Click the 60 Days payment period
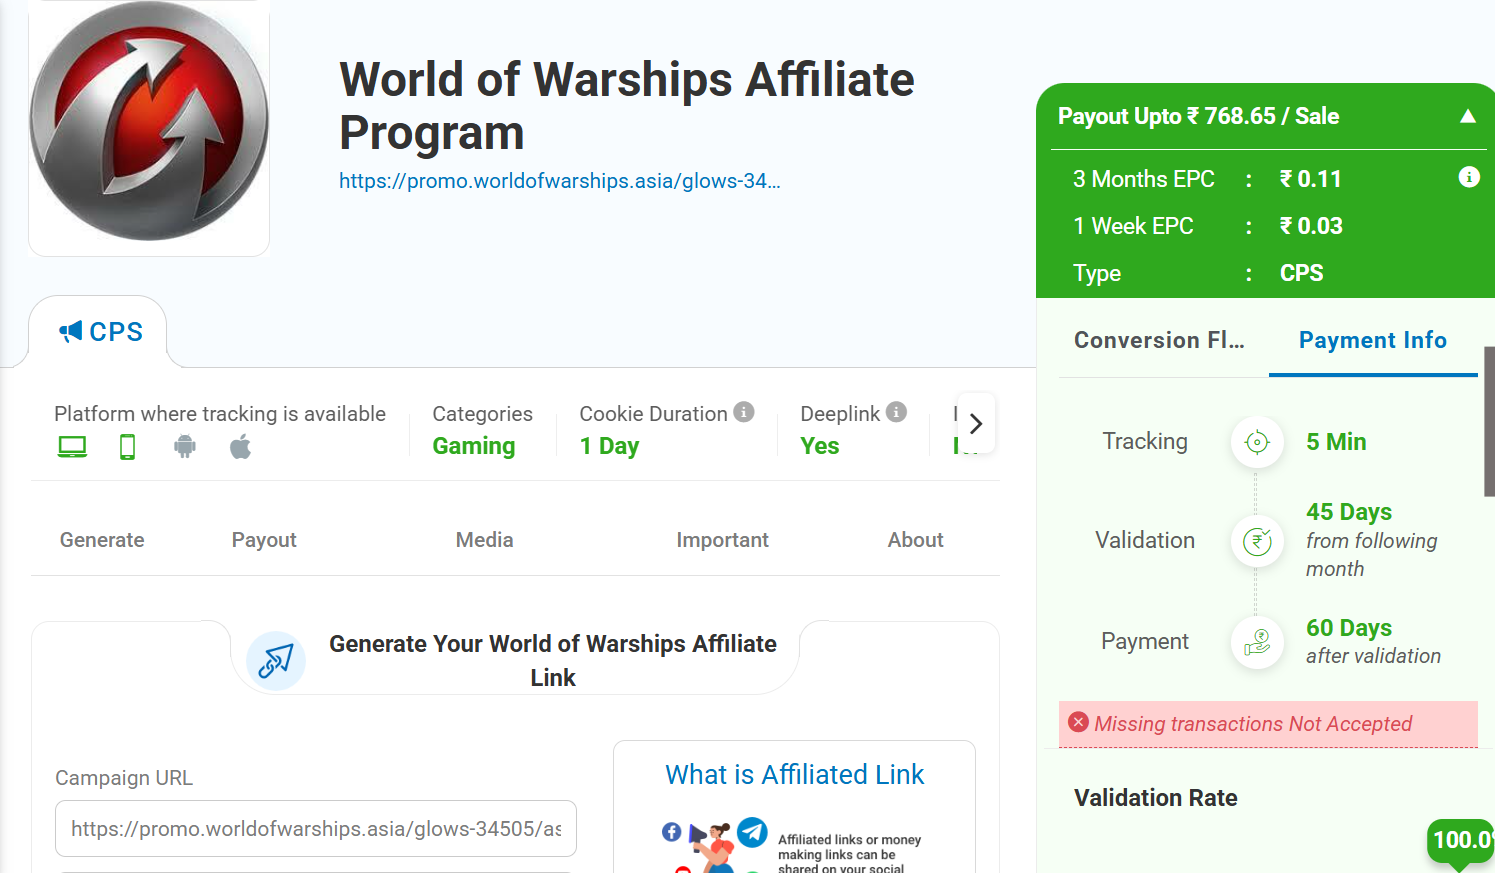 click(x=1349, y=628)
